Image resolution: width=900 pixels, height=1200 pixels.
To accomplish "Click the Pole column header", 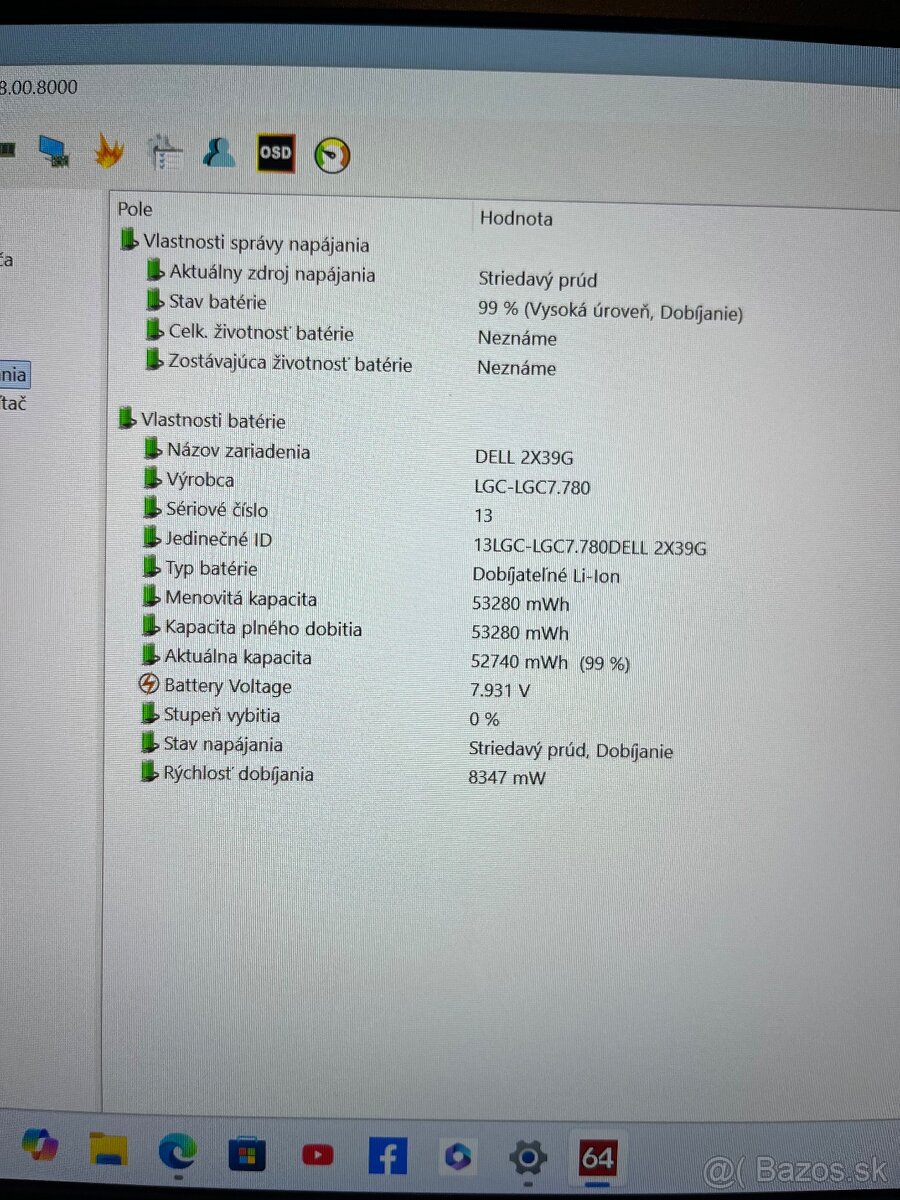I will [134, 209].
